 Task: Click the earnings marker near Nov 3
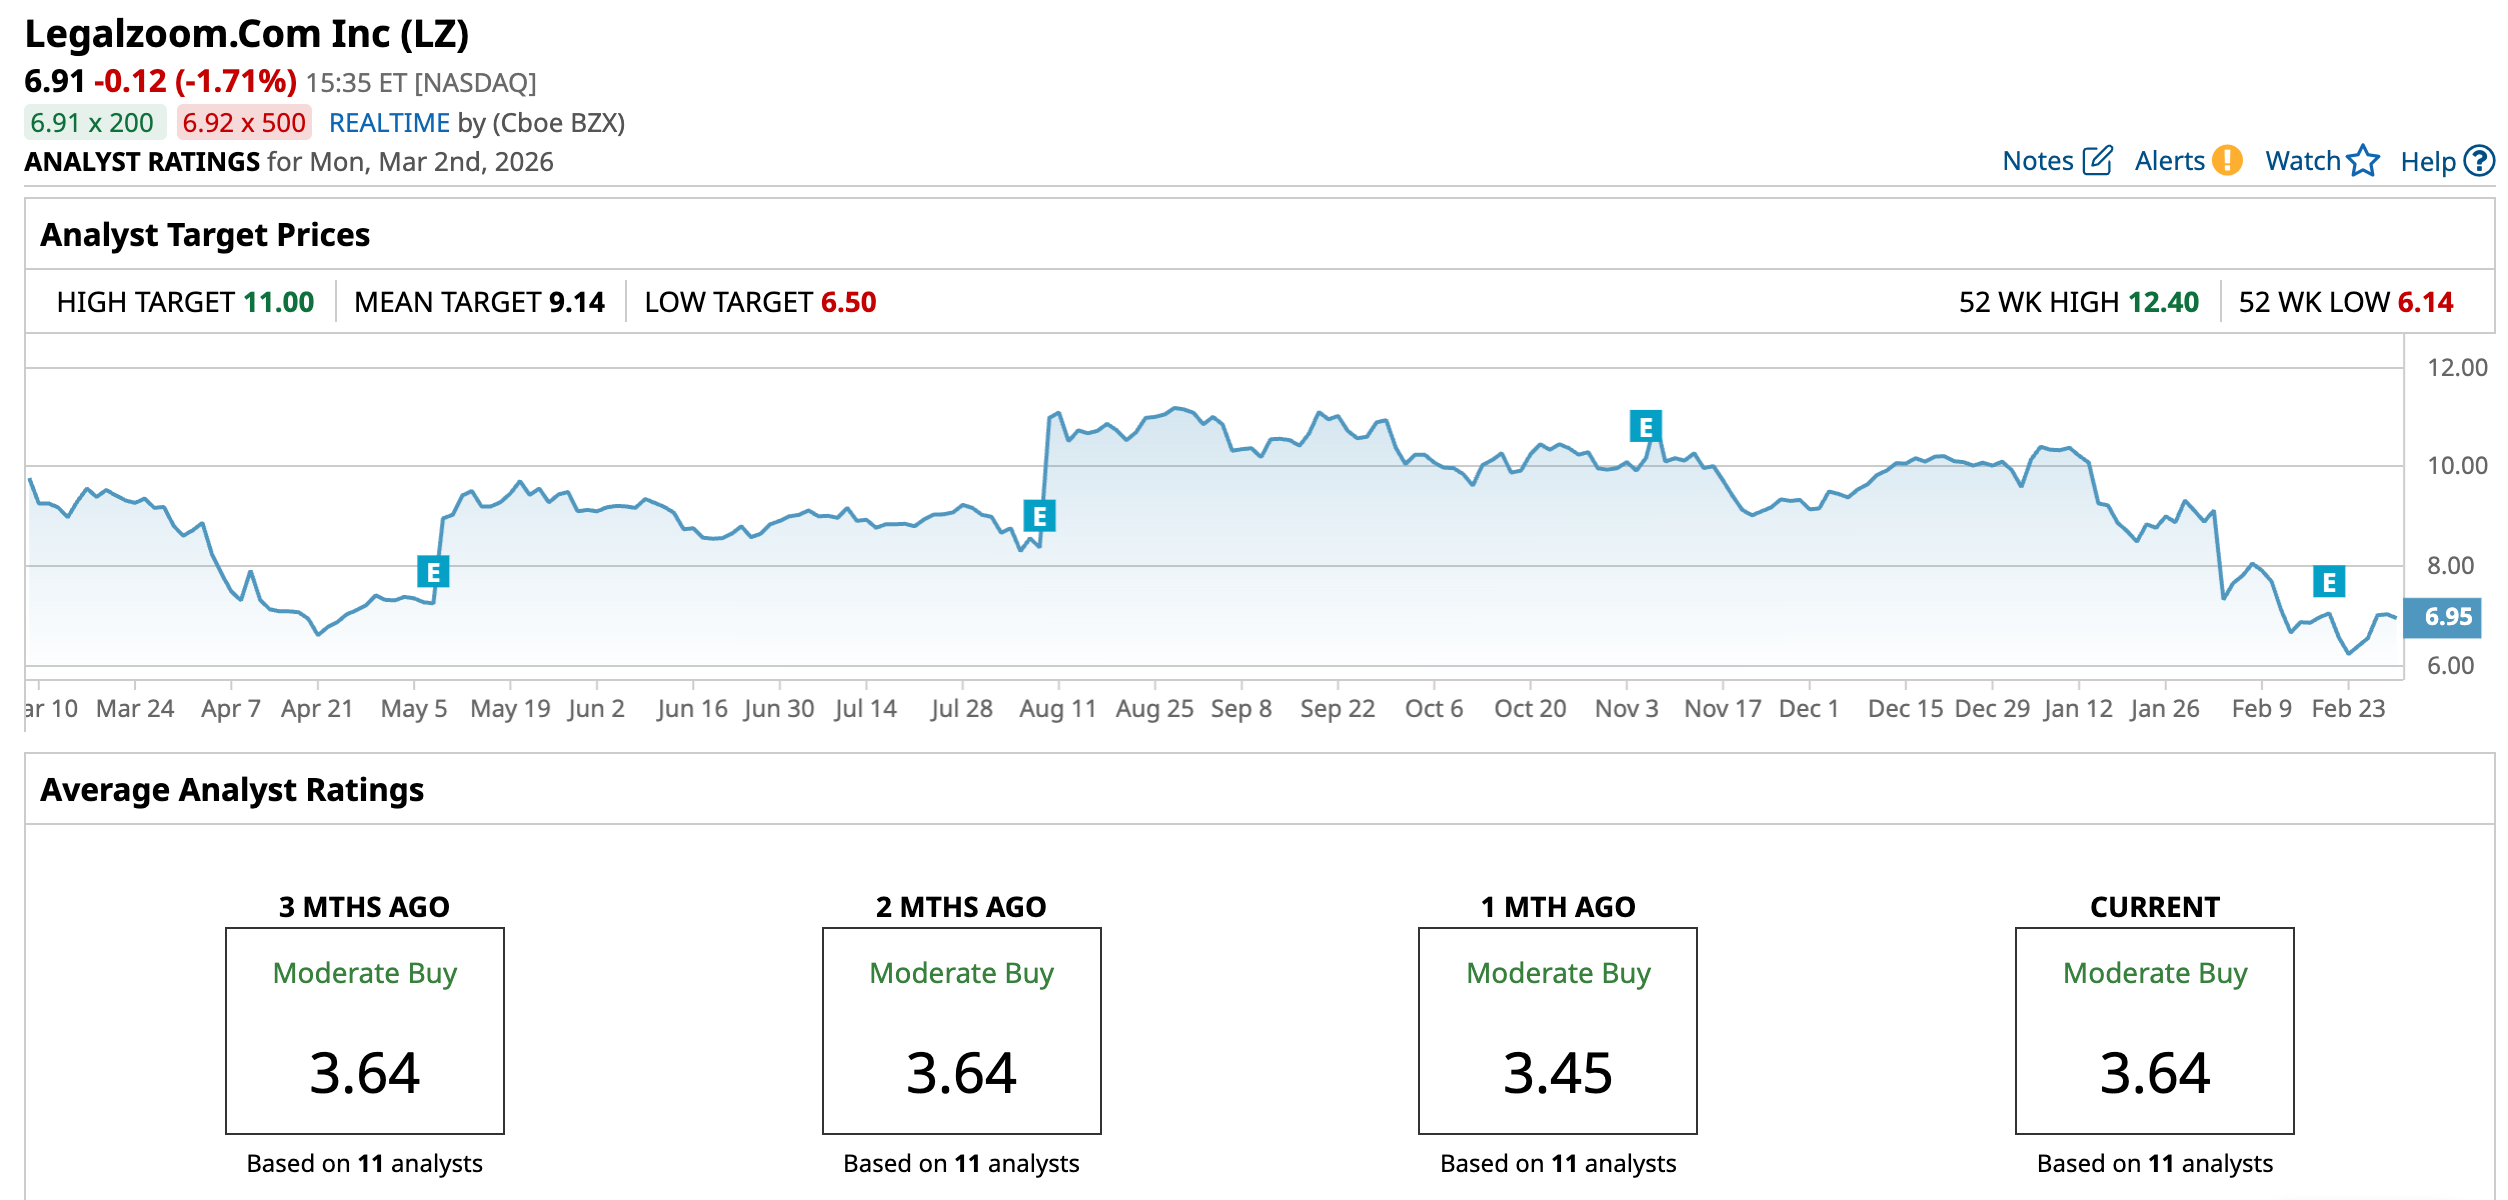coord(1645,427)
